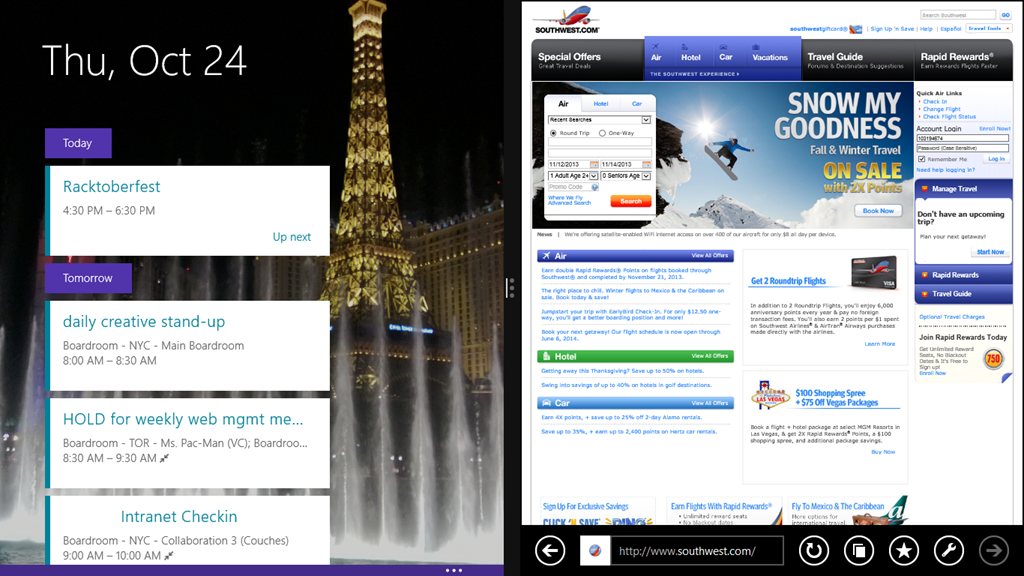Grab the split-view divider handle

(512, 287)
